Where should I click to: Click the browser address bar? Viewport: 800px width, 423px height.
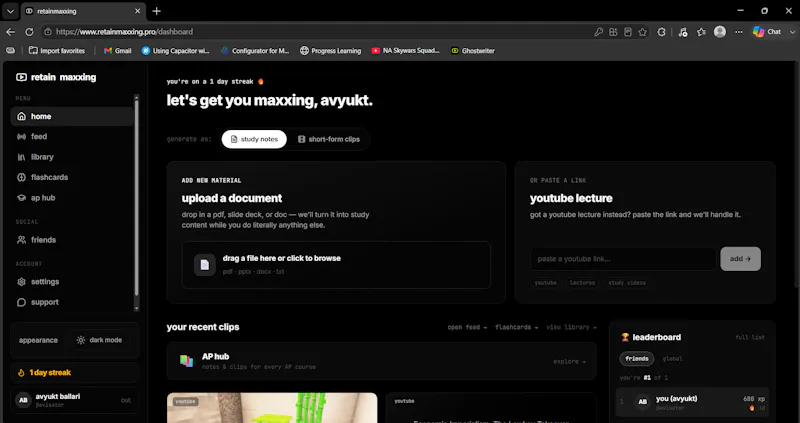click(316, 32)
